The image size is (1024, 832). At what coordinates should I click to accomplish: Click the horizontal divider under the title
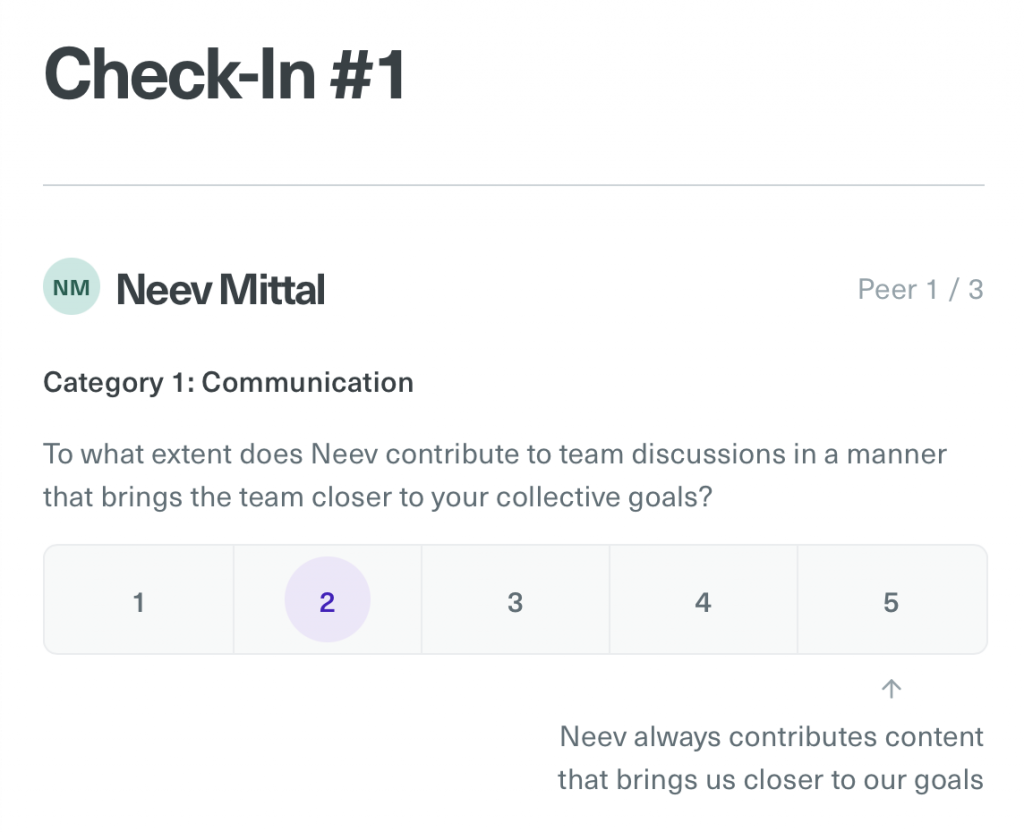pyautogui.click(x=513, y=185)
